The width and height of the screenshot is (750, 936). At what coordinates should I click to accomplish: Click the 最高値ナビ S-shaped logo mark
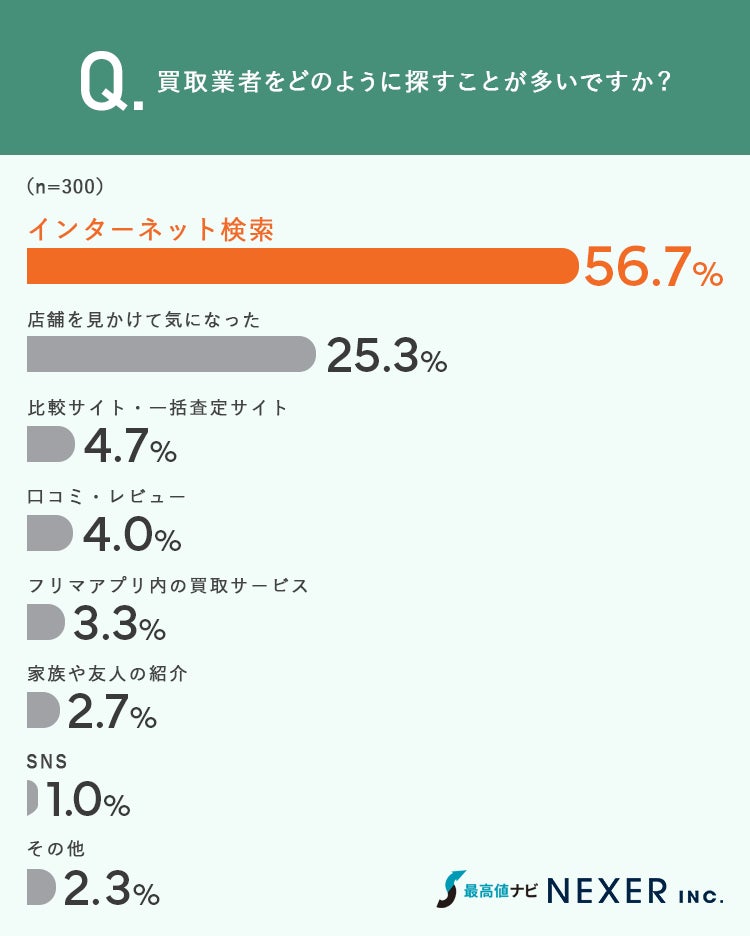[449, 889]
